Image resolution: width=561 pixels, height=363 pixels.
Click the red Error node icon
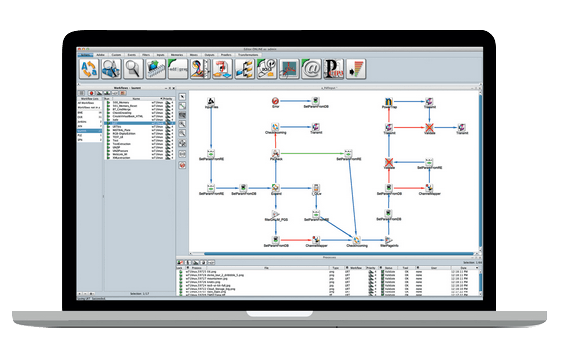pos(275,101)
